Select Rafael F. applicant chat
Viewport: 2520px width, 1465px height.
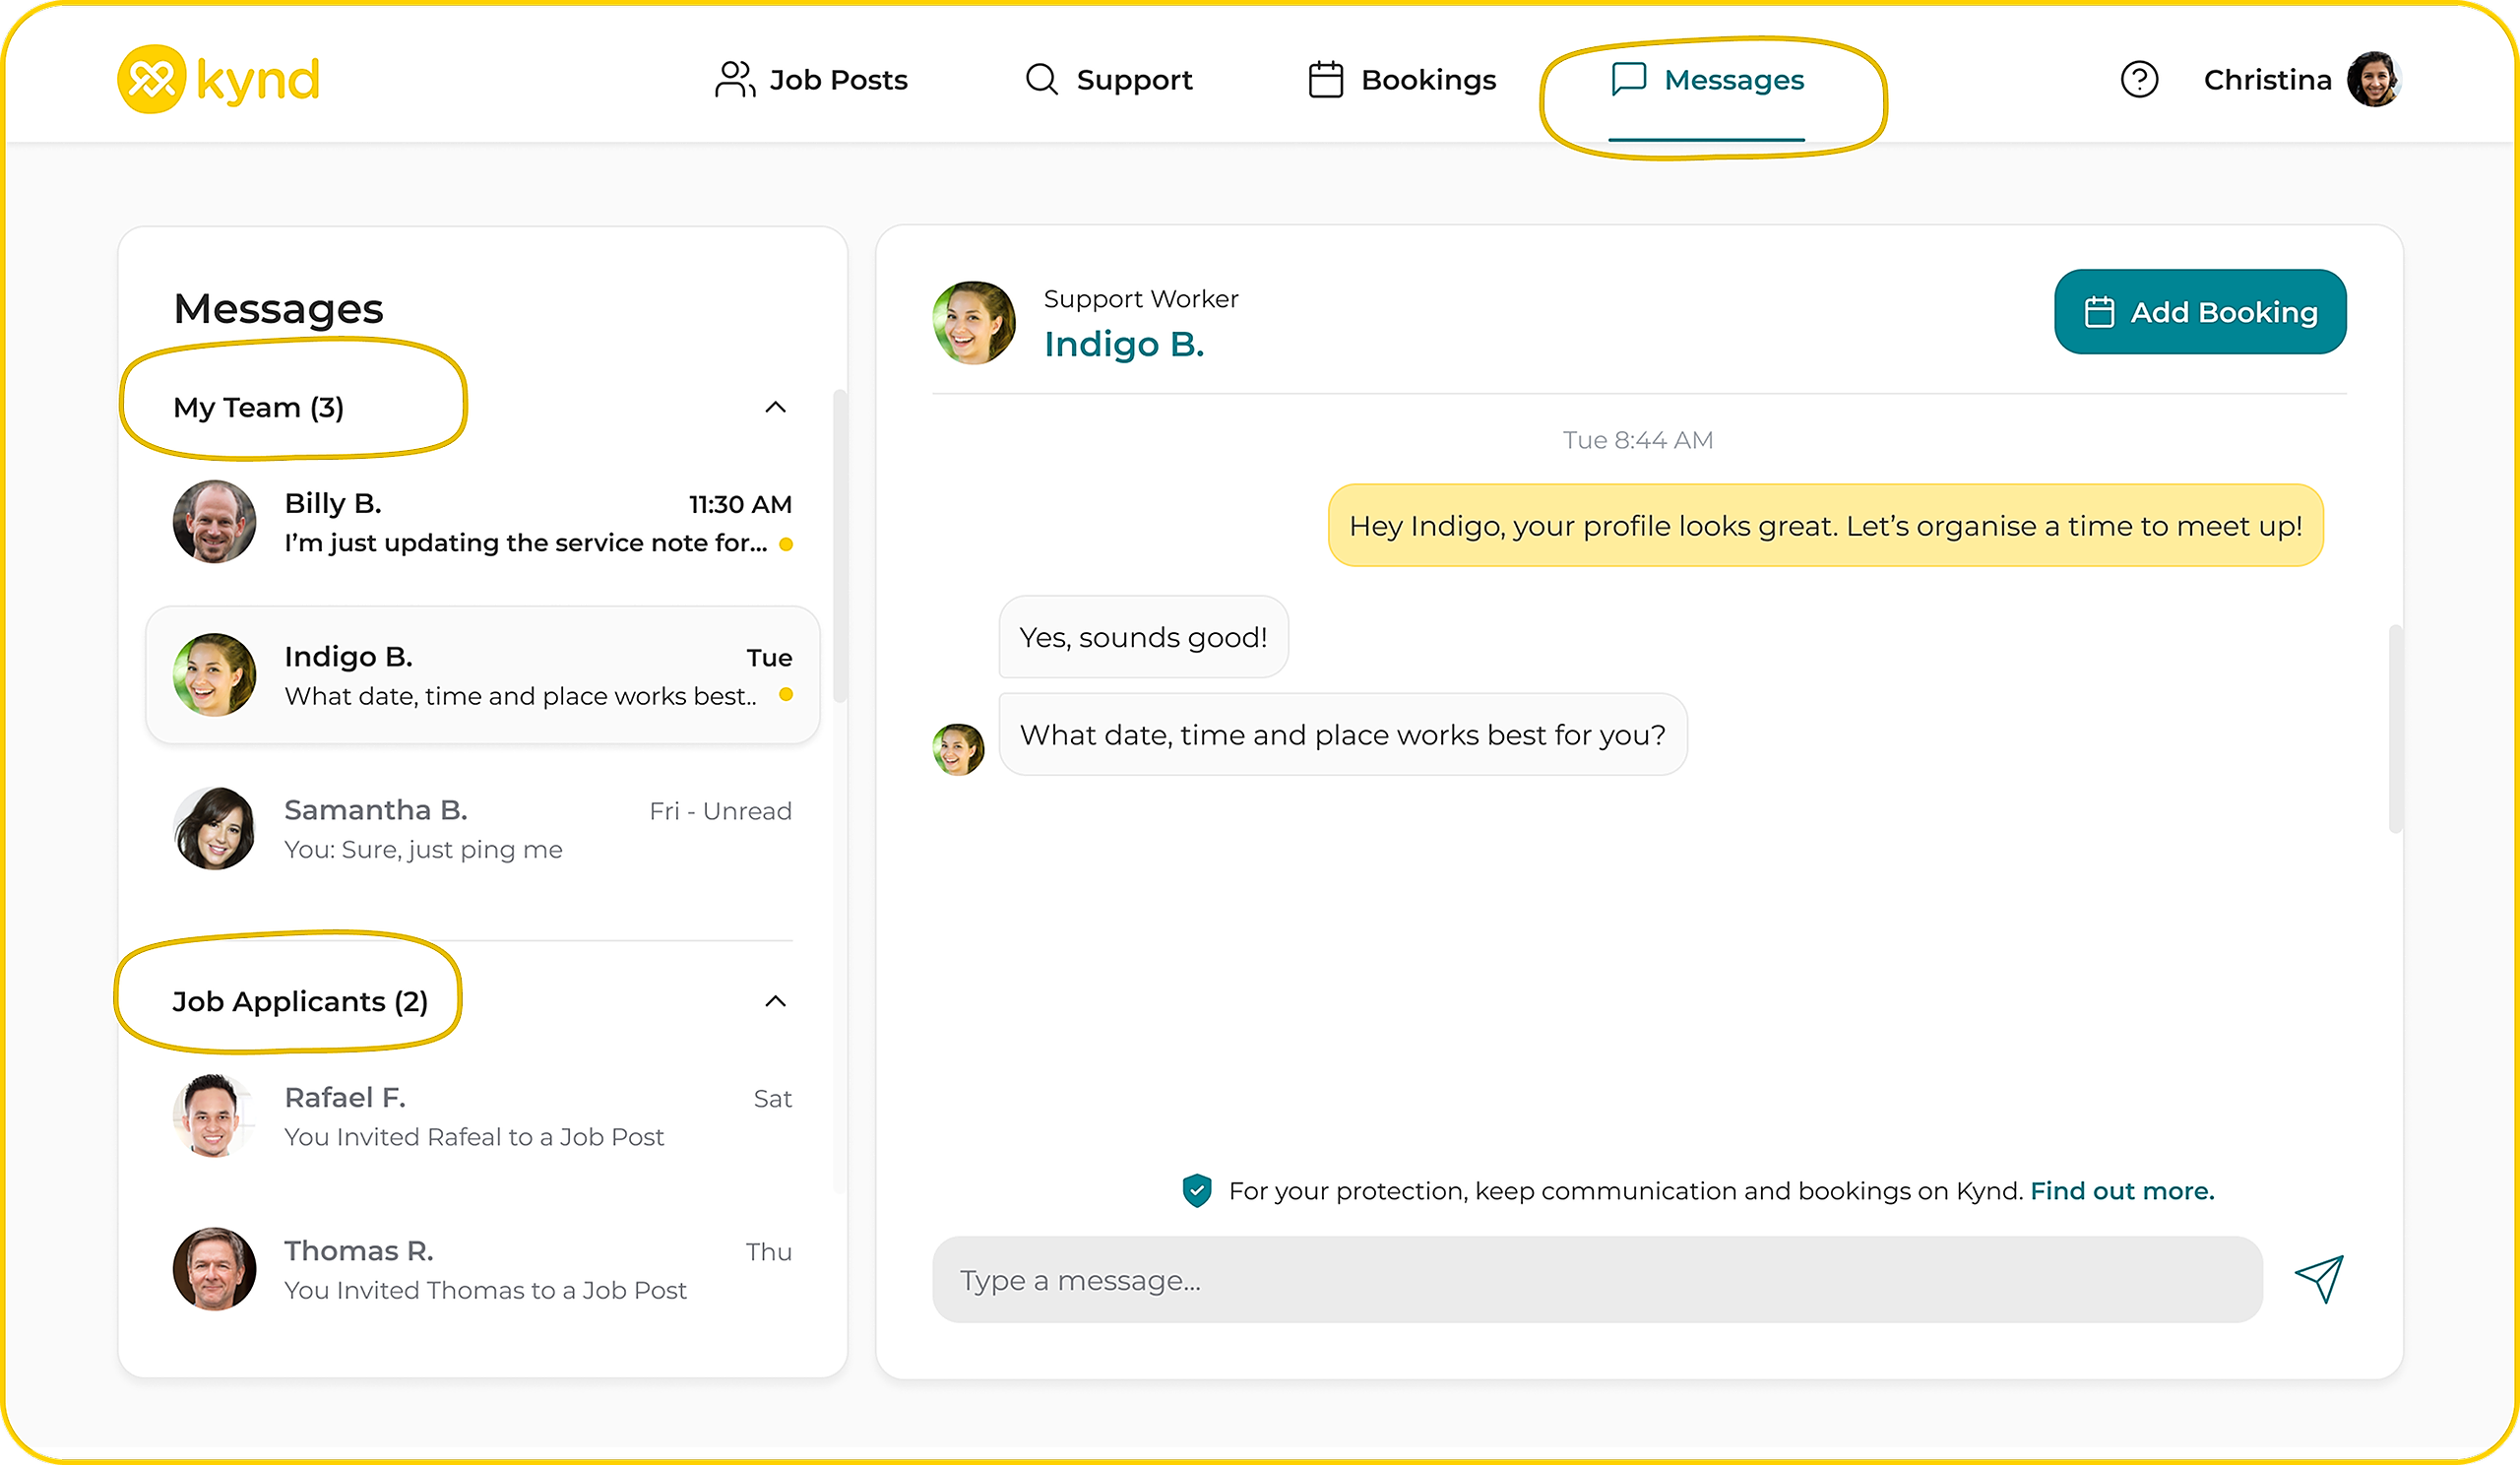coord(483,1116)
